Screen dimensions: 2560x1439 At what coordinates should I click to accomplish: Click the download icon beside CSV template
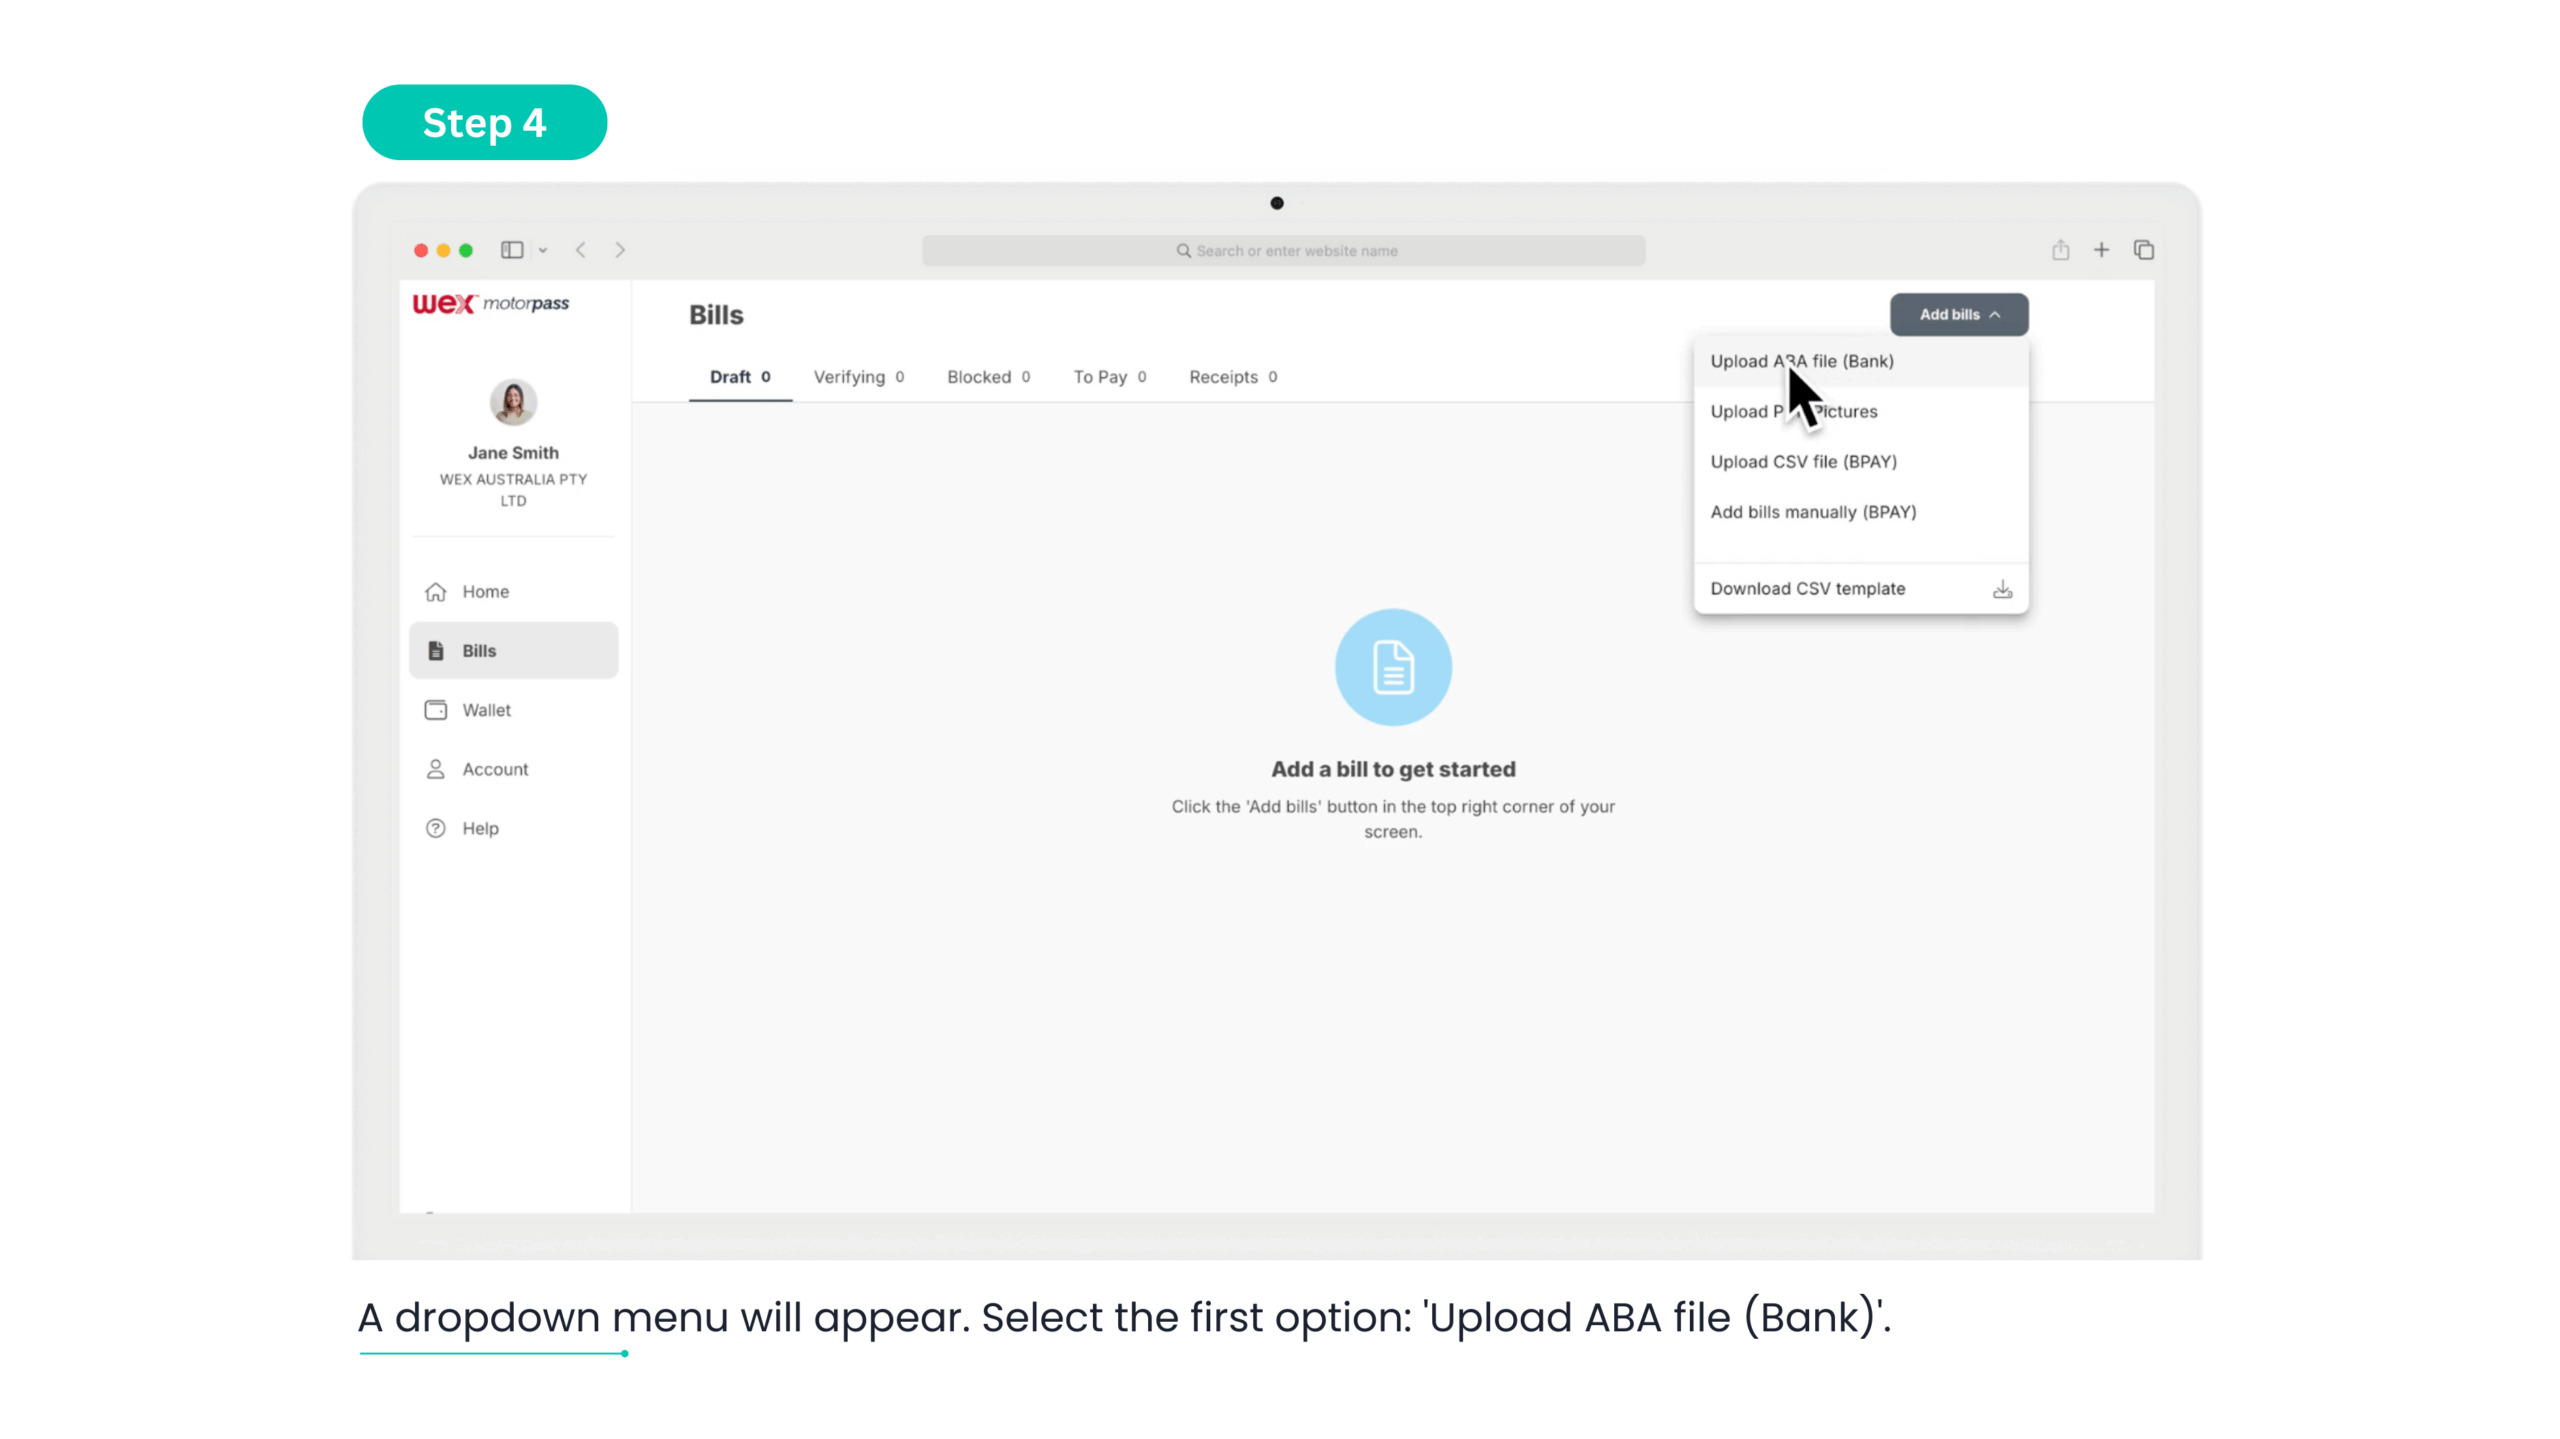click(x=2002, y=589)
